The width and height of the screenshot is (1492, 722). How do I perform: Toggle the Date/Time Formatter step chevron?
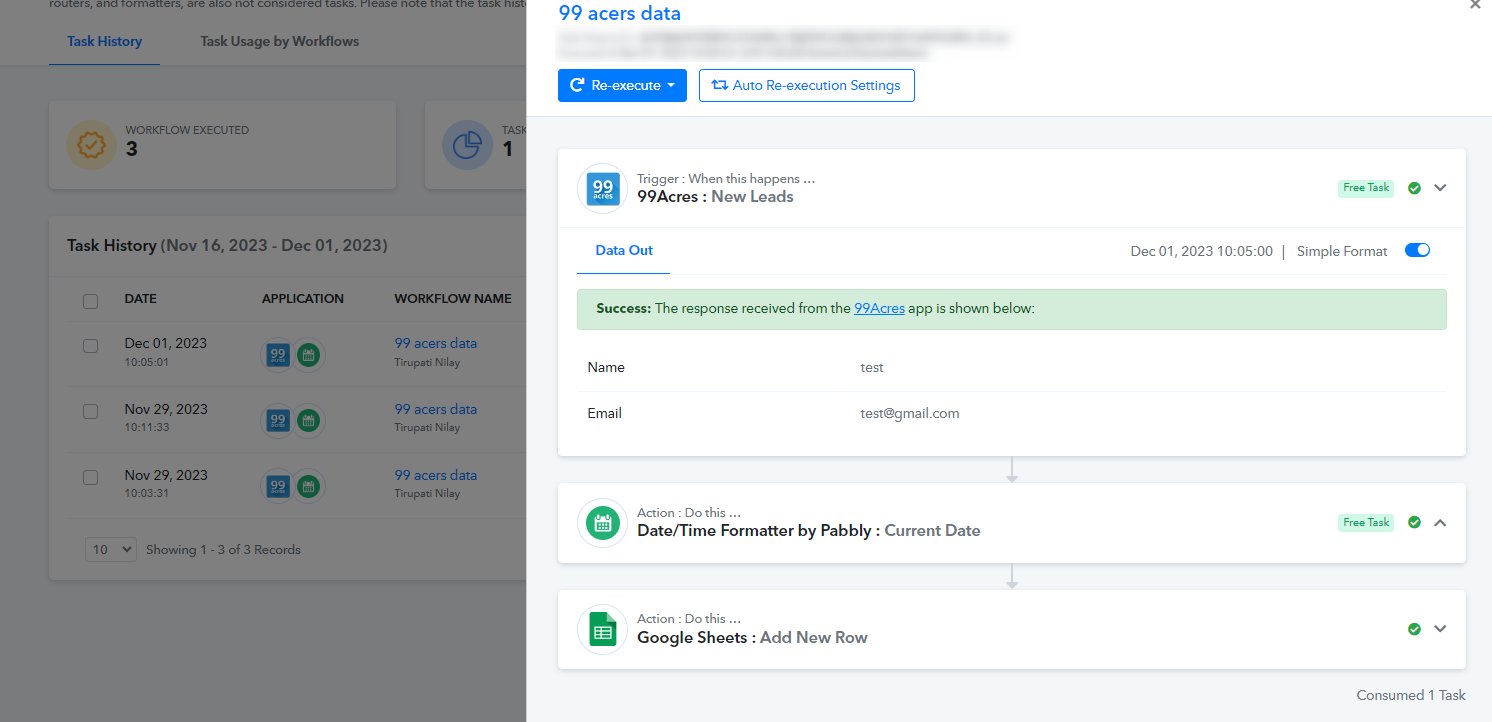click(1440, 522)
